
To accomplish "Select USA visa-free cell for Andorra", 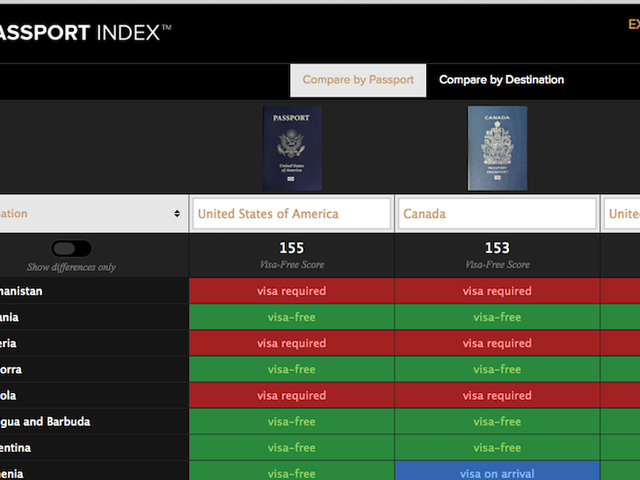I will pyautogui.click(x=291, y=369).
